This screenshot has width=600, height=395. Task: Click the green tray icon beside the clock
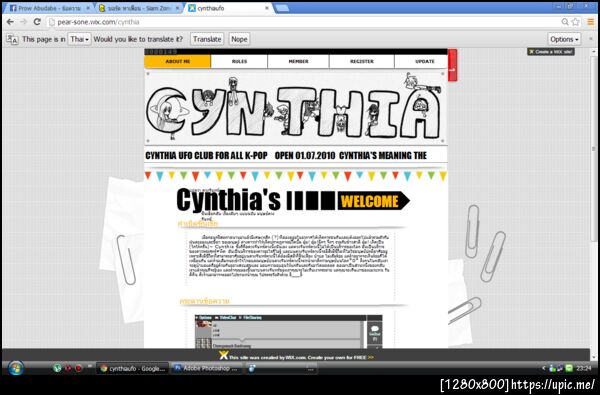(x=569, y=368)
